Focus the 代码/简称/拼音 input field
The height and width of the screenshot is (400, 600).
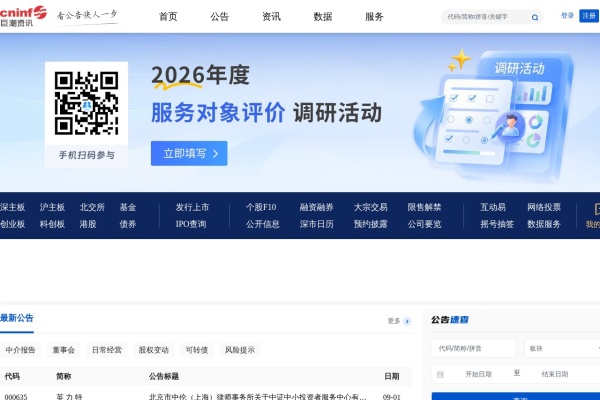tap(474, 349)
